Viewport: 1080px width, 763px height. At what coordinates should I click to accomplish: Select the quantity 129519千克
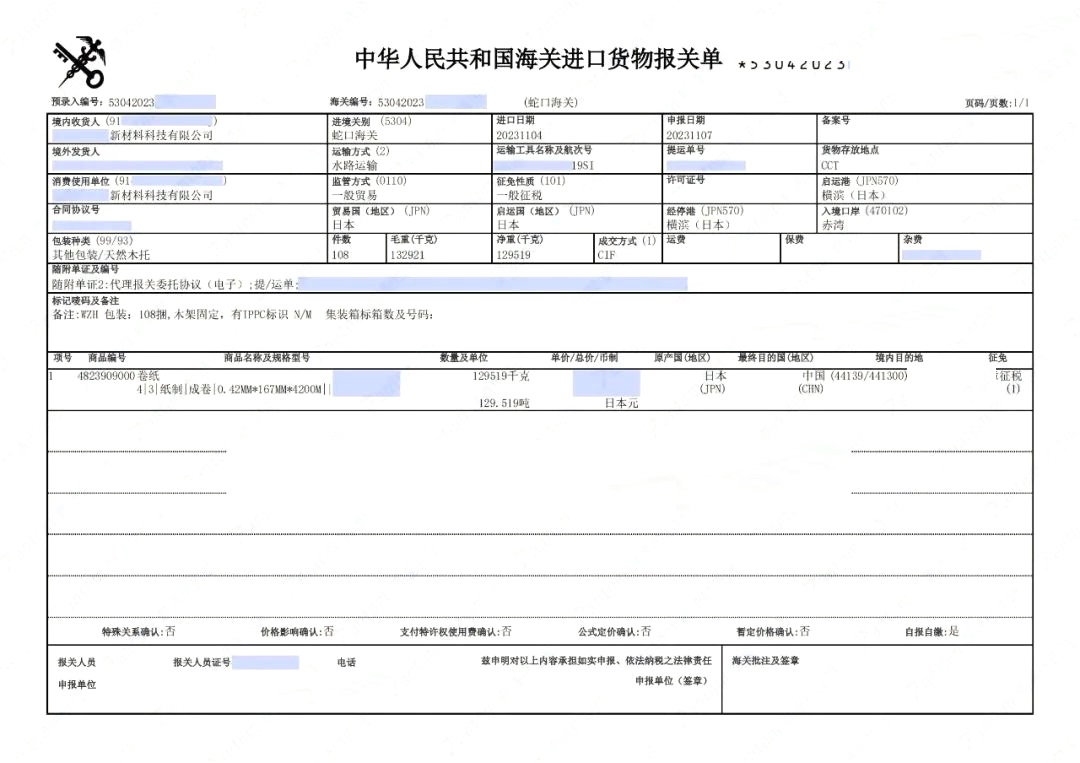[501, 376]
